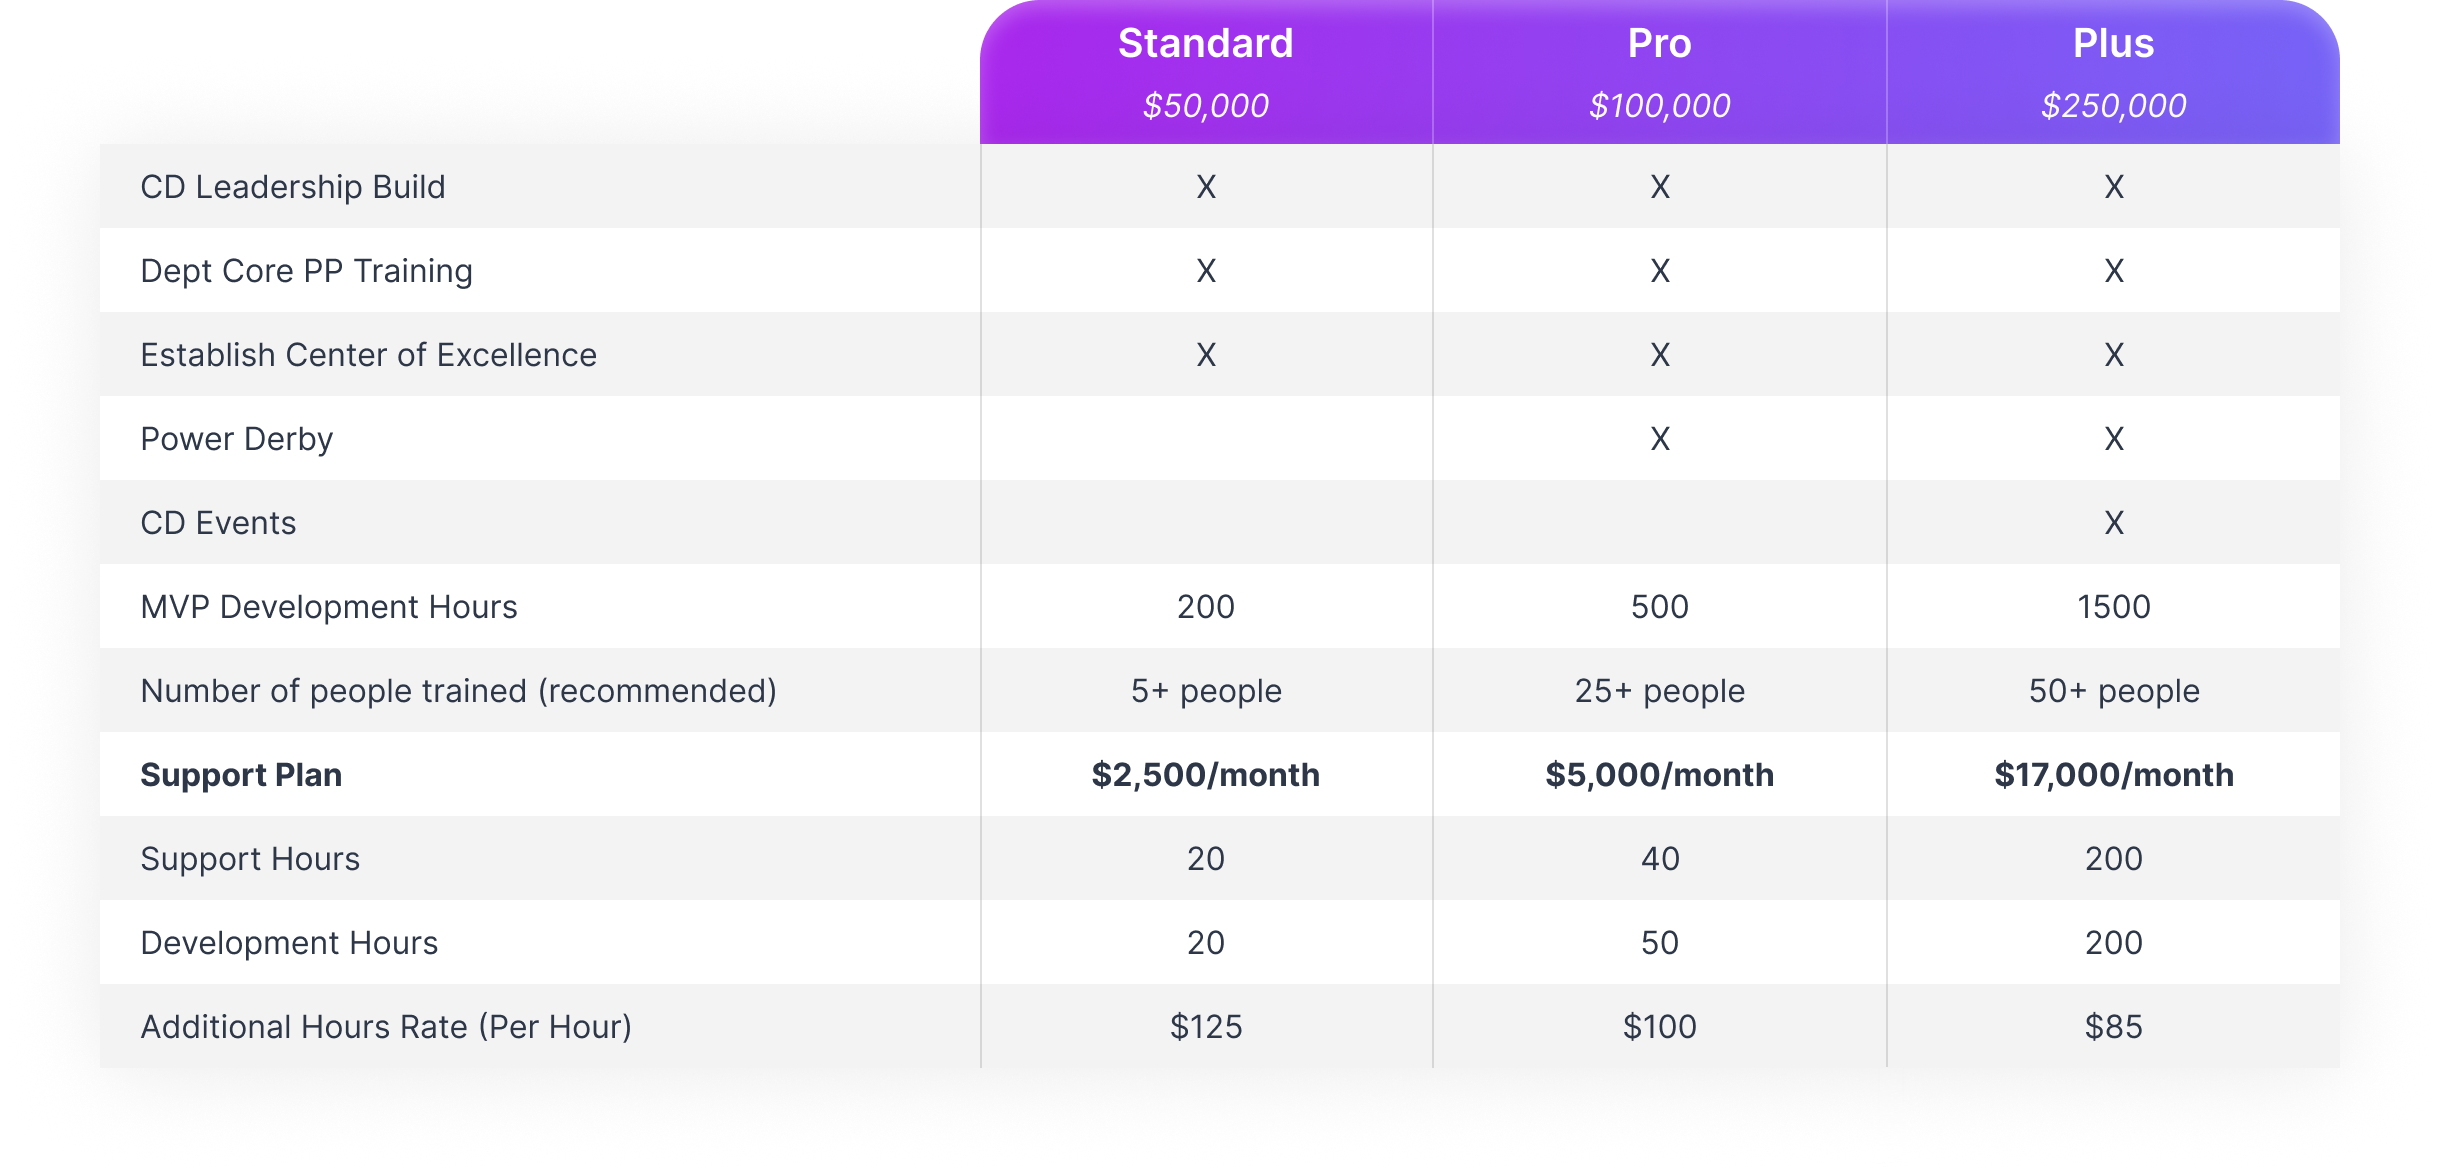Select the $85 additional hours rate
Screen dimensions: 2440x1172
[x=2113, y=1026]
